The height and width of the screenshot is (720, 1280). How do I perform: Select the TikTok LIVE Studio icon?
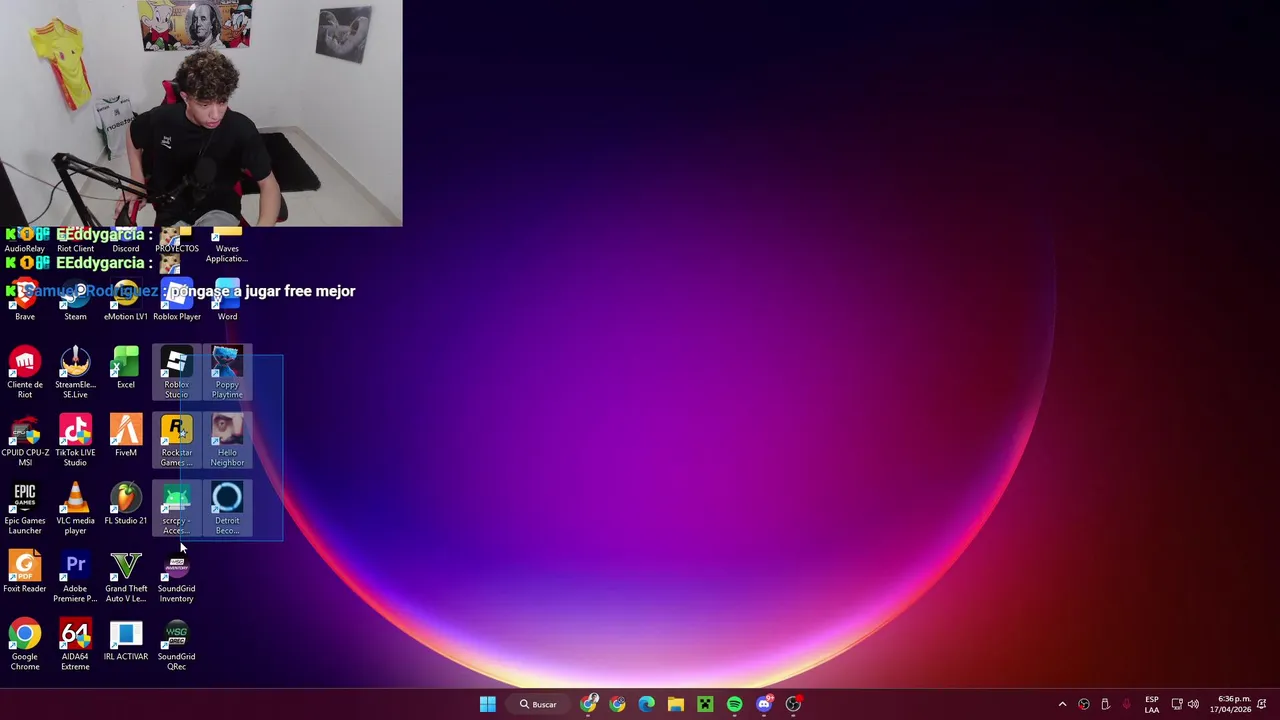75,440
